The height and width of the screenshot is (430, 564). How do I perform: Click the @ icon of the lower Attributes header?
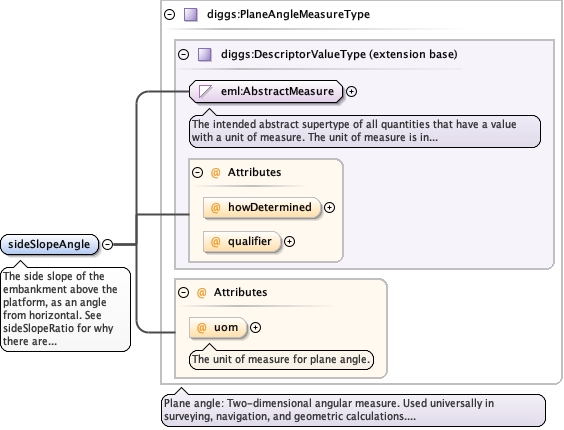coord(201,293)
